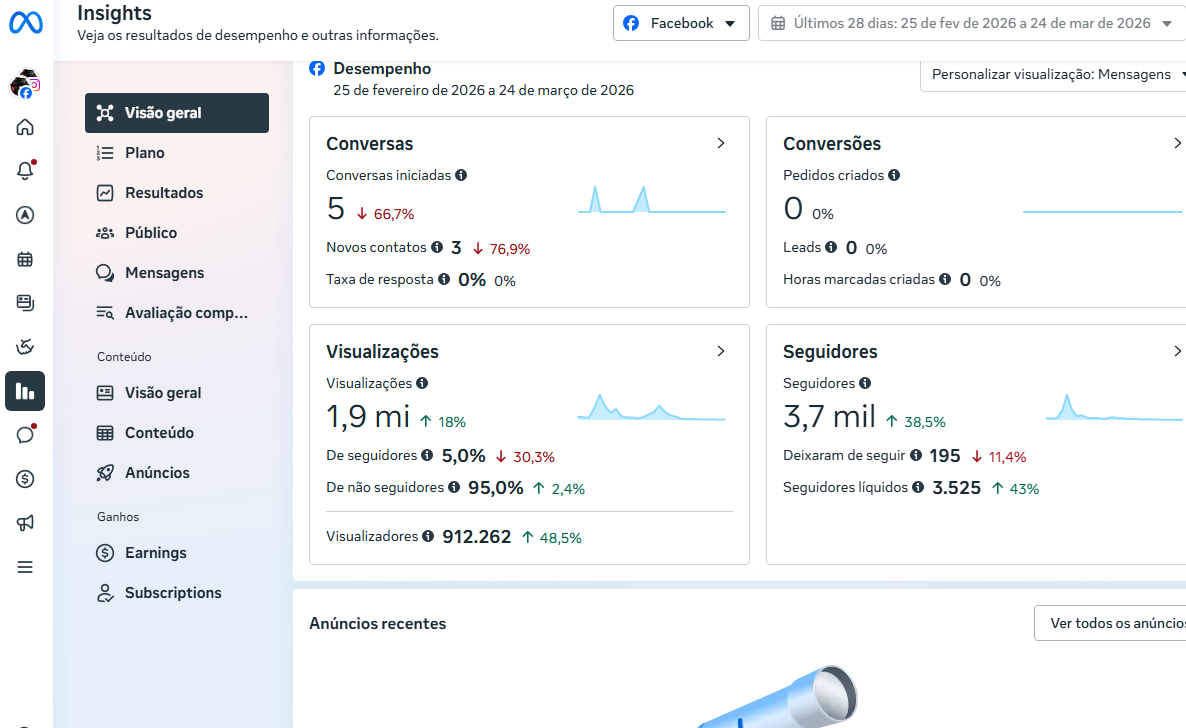
Task: Click the Seguidores card title
Action: tap(830, 352)
